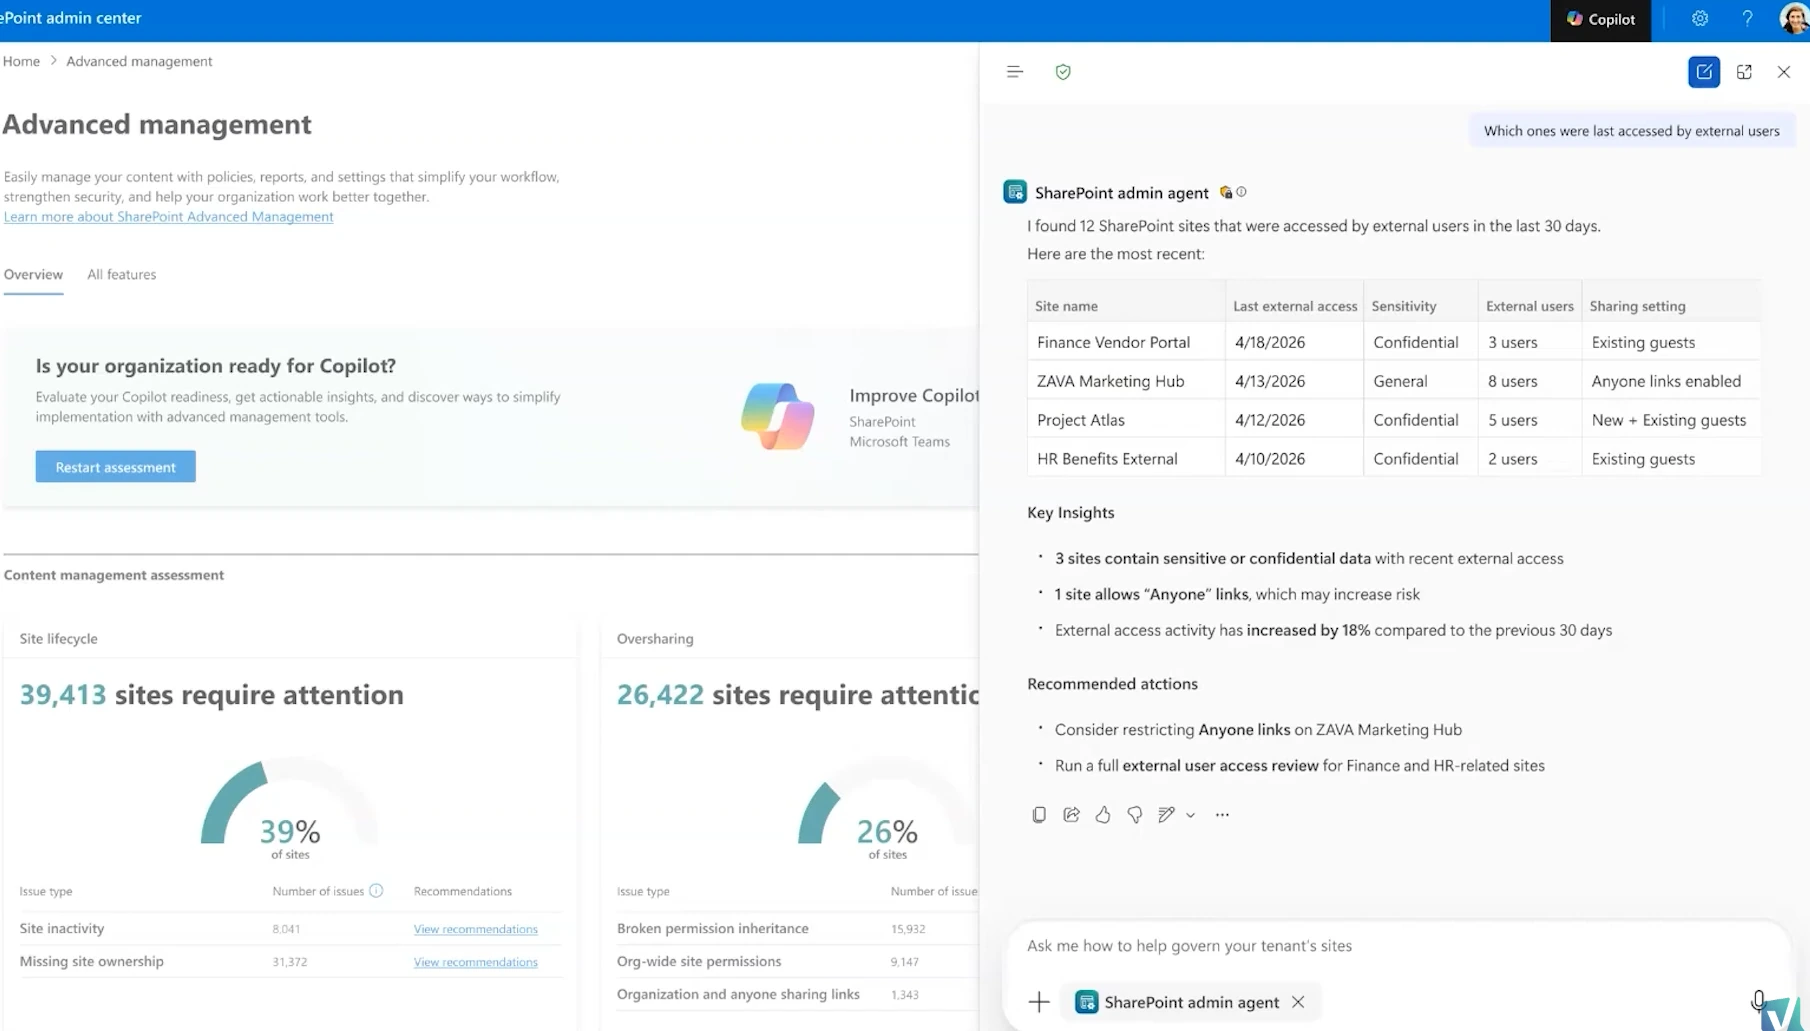1810x1031 pixels.
Task: Open Learn more about SharePoint Advanced Management
Action: pos(168,216)
